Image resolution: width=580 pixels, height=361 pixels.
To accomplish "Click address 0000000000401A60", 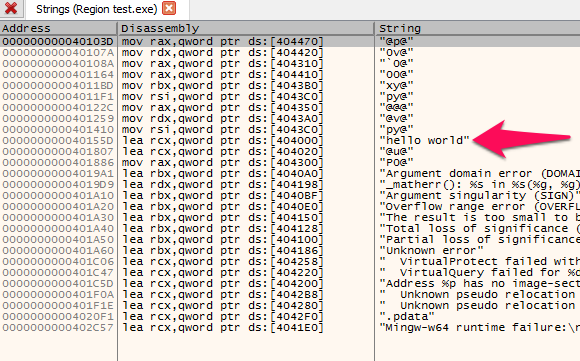I will [58, 250].
